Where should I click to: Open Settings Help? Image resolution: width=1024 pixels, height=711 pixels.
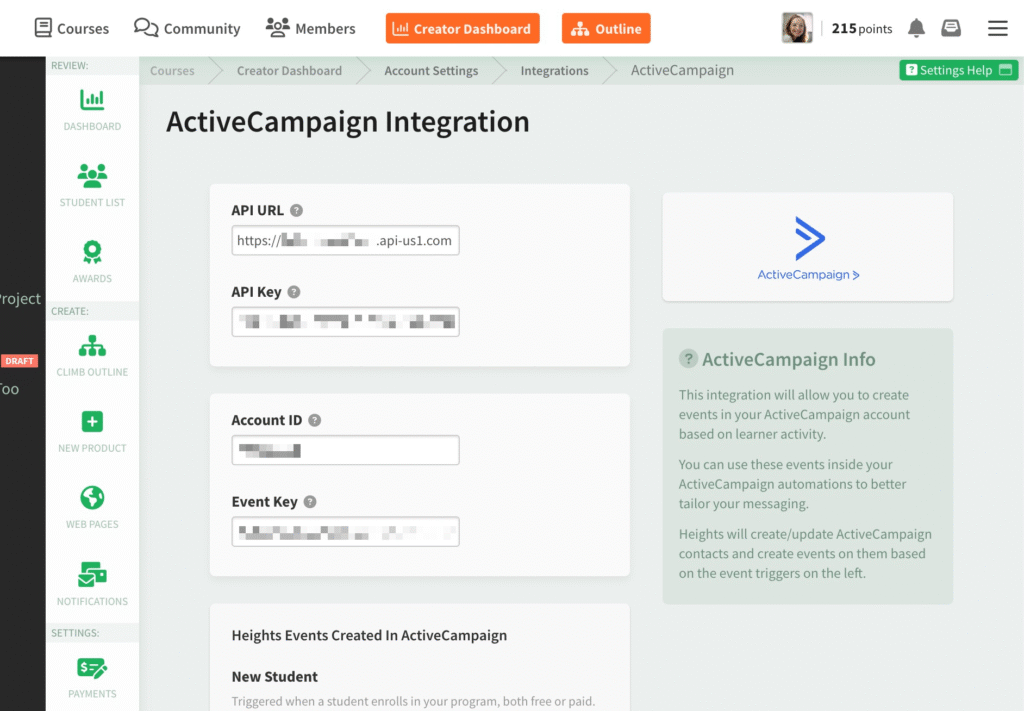point(957,70)
